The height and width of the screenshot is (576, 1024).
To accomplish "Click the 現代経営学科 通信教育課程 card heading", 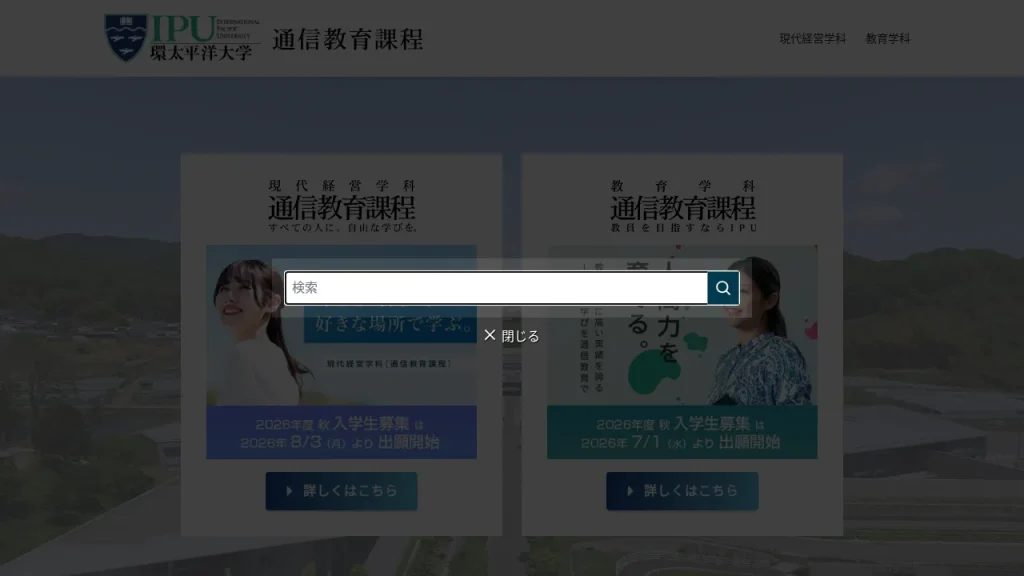I will (342, 206).
